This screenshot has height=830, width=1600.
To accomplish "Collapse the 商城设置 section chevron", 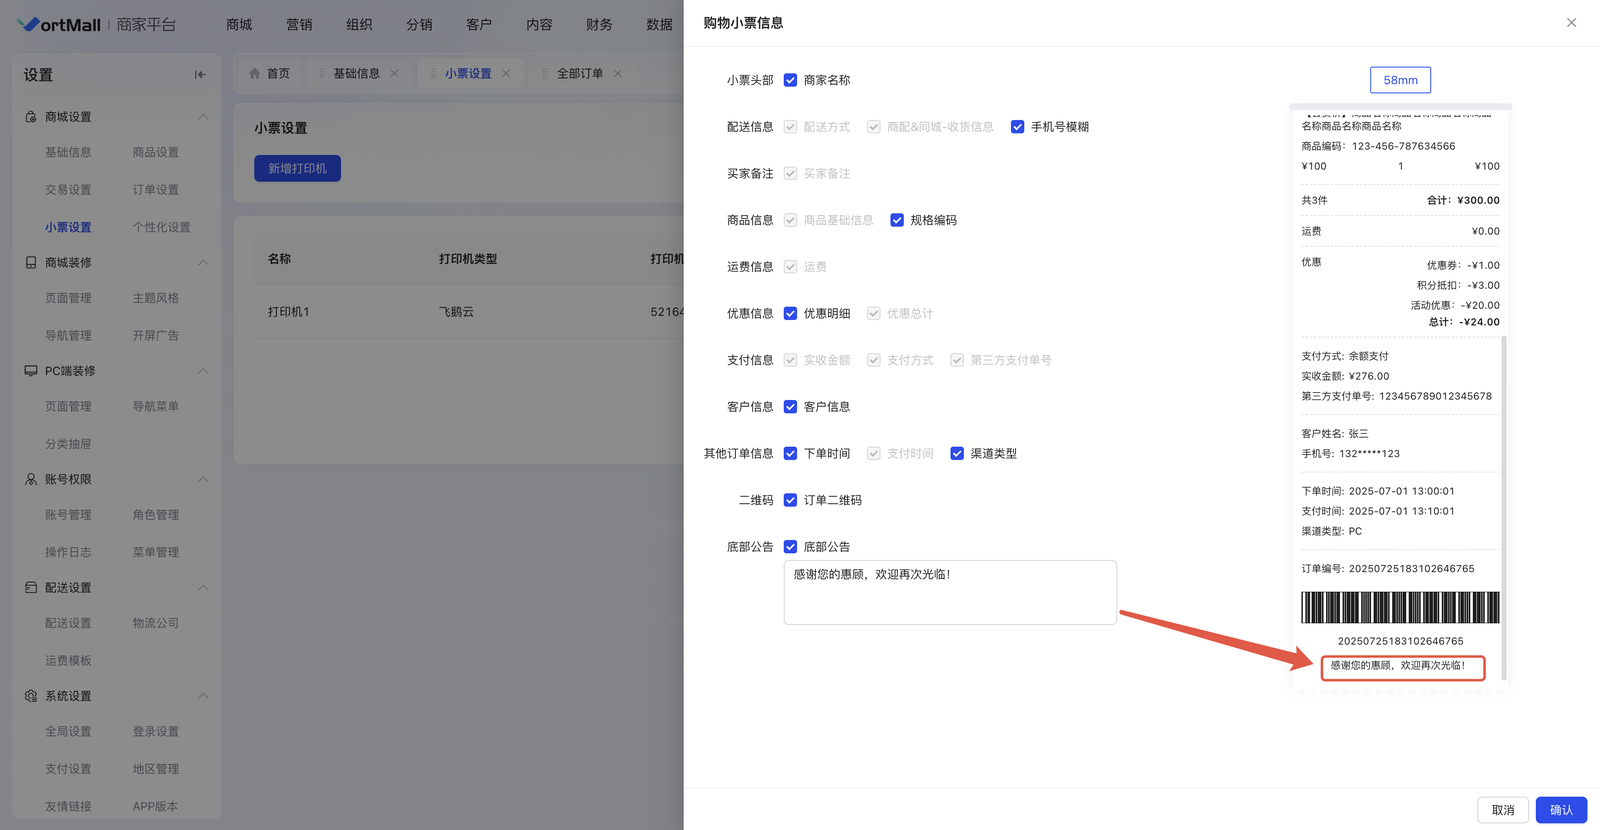I will coord(203,117).
